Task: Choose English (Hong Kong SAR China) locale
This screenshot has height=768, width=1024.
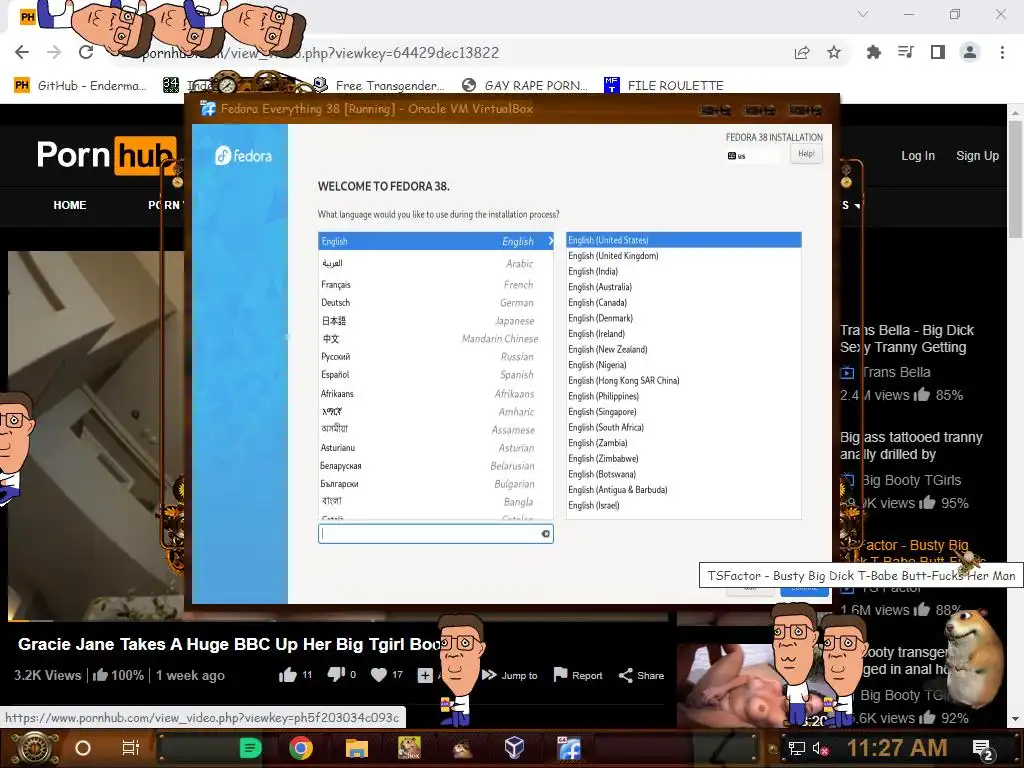Action: pos(684,381)
